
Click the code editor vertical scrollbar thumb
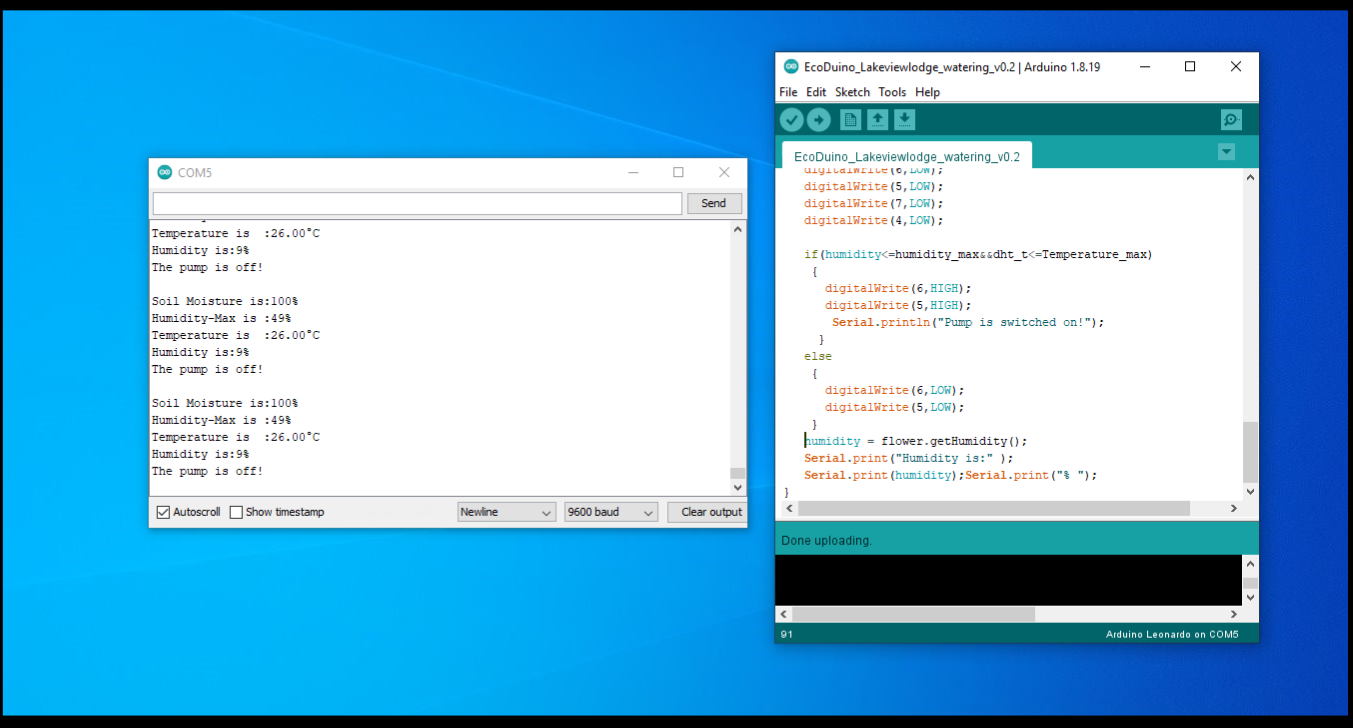pos(1250,452)
